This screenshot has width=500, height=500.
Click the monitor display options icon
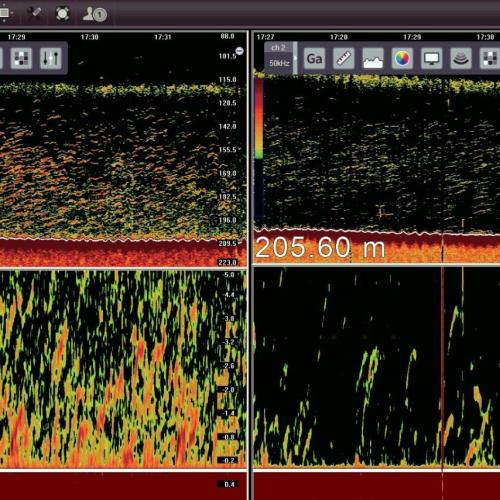432,59
